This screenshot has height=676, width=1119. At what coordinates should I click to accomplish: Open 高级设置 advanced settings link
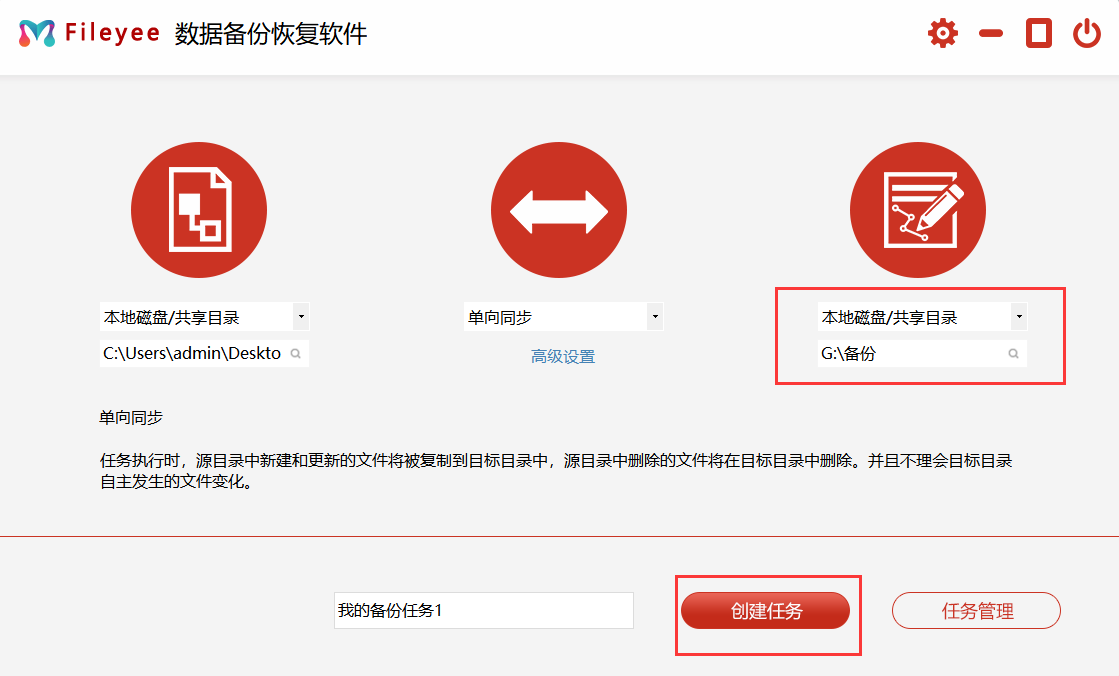563,357
